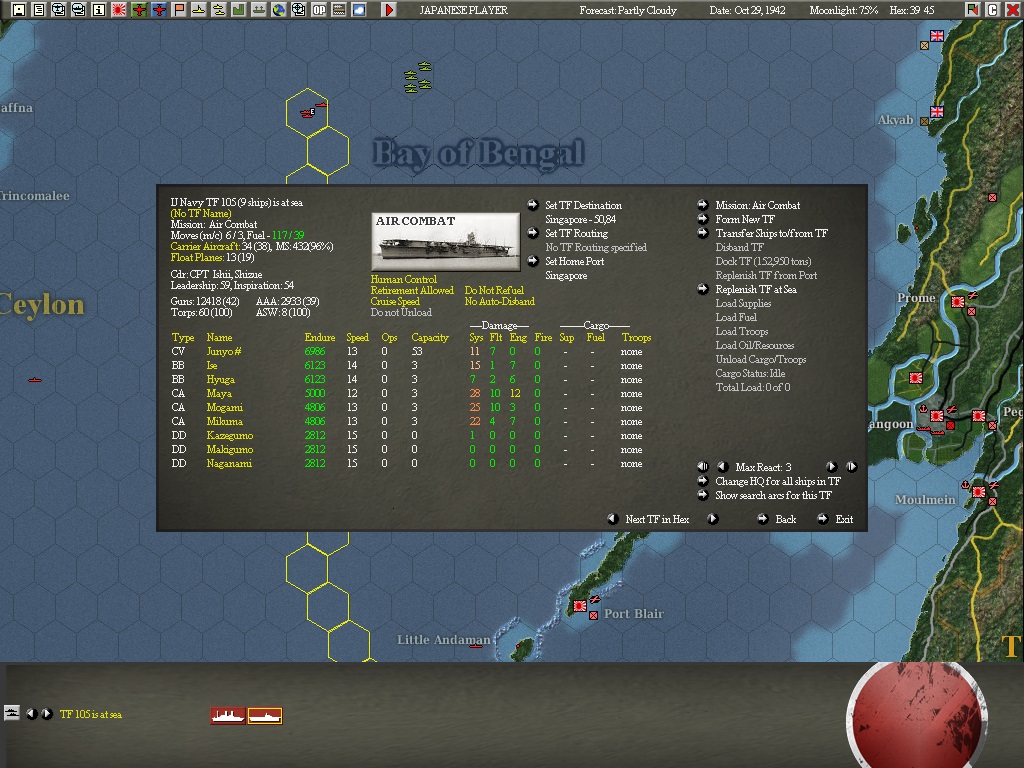Click the single yellow ship toolbar icon
Screen dimensions: 1024x768
(199, 10)
